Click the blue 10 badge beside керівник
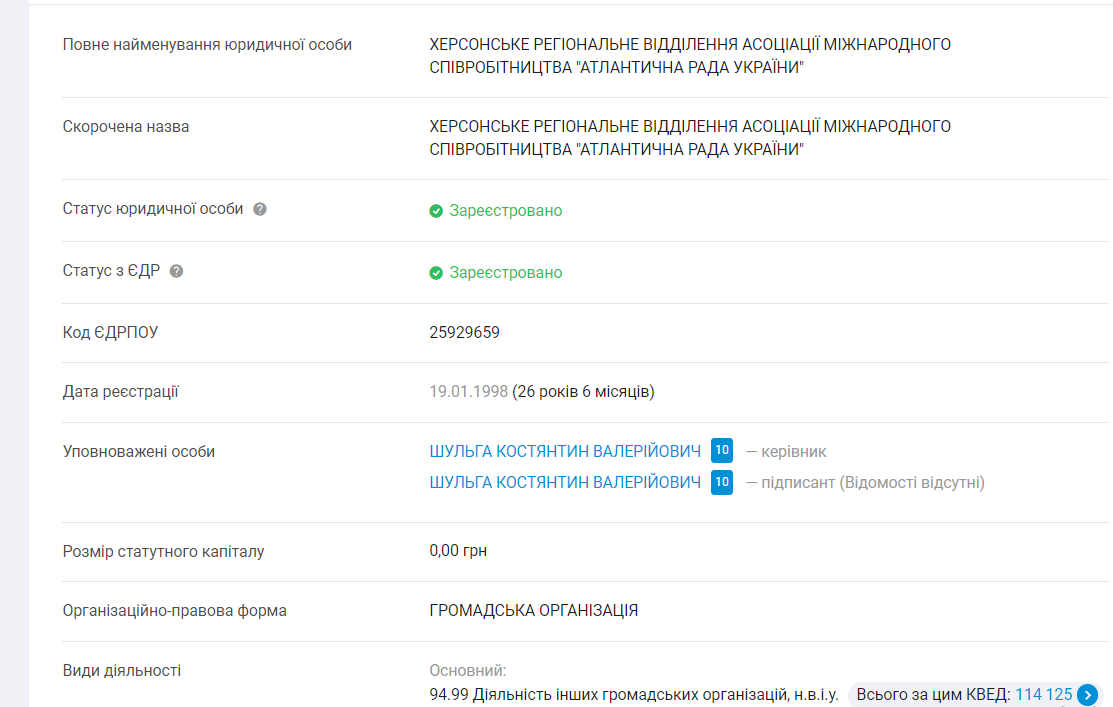The height and width of the screenshot is (707, 1113). pos(722,451)
